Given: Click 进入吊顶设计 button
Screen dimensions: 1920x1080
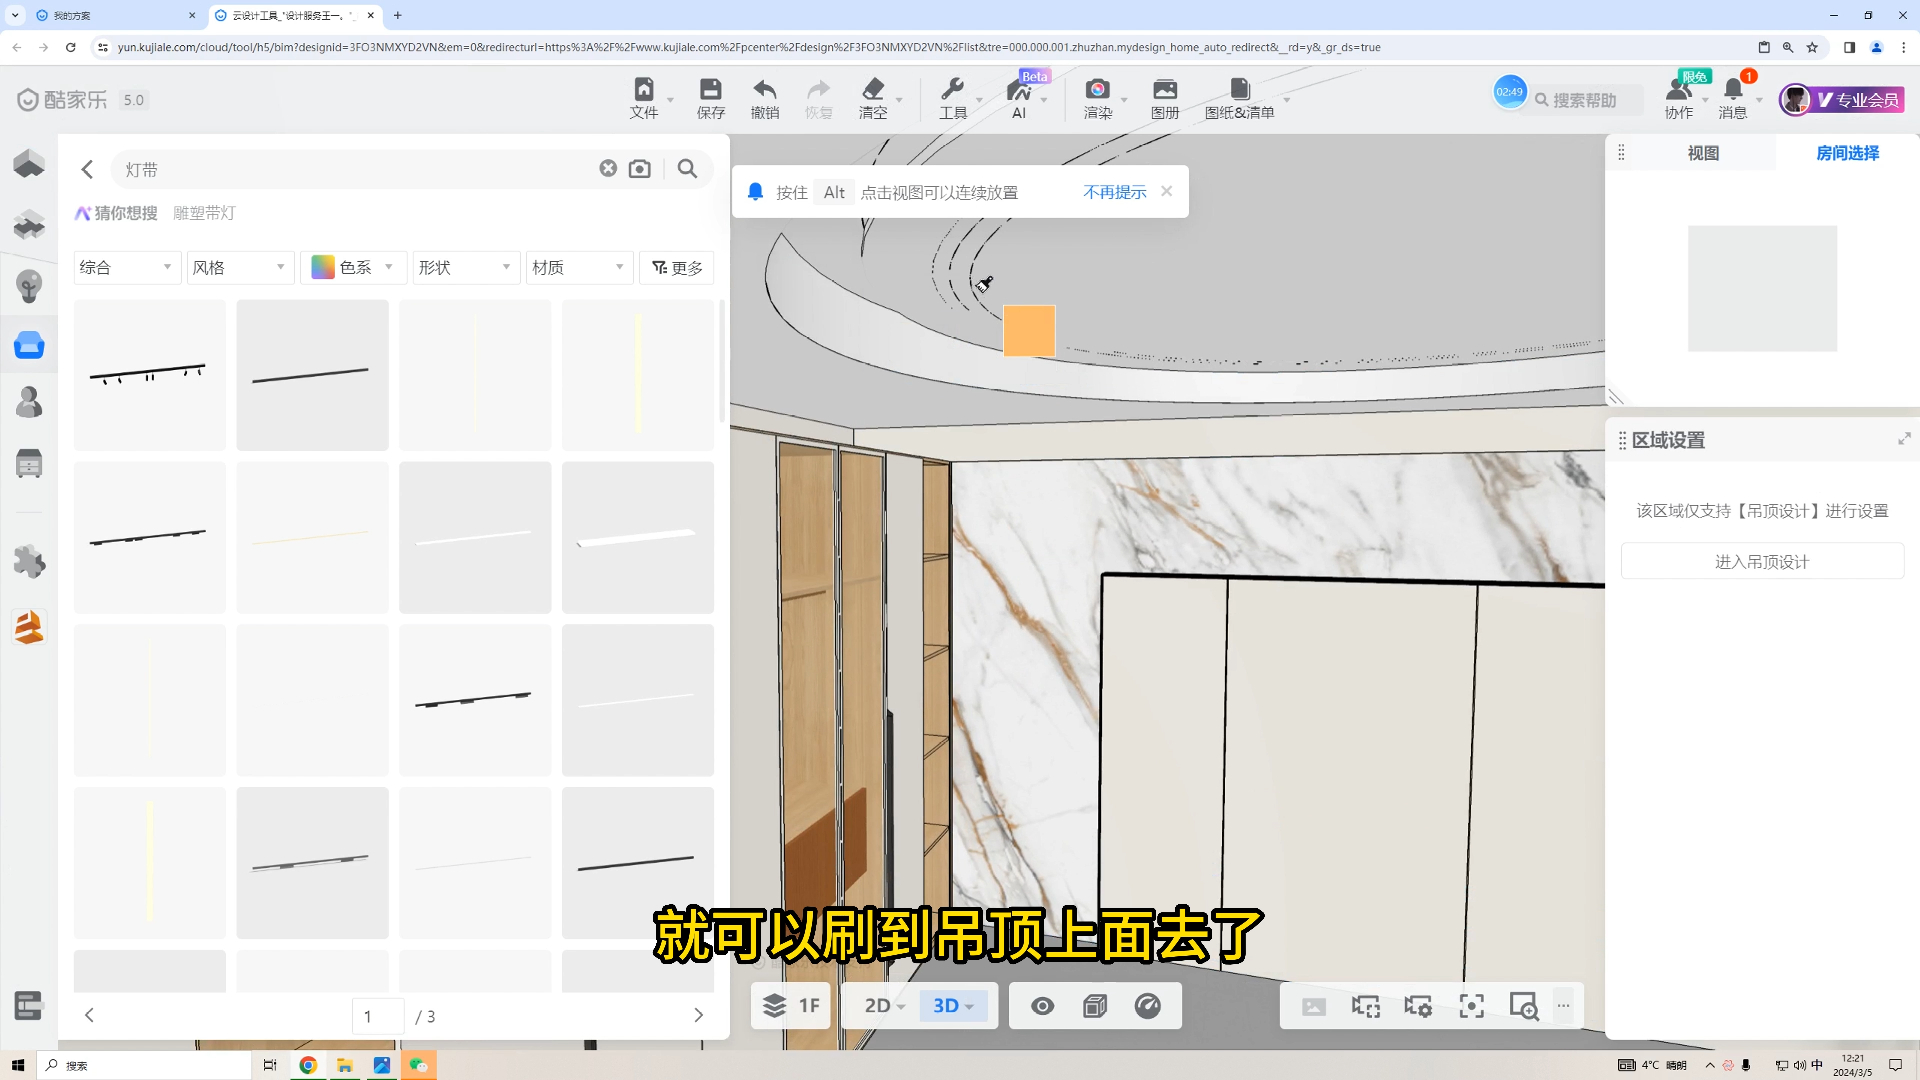Looking at the screenshot, I should coord(1764,560).
